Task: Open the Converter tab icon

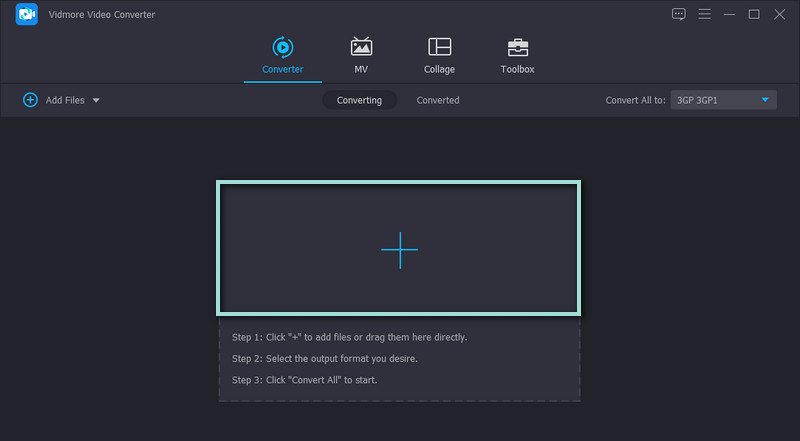Action: click(x=282, y=47)
